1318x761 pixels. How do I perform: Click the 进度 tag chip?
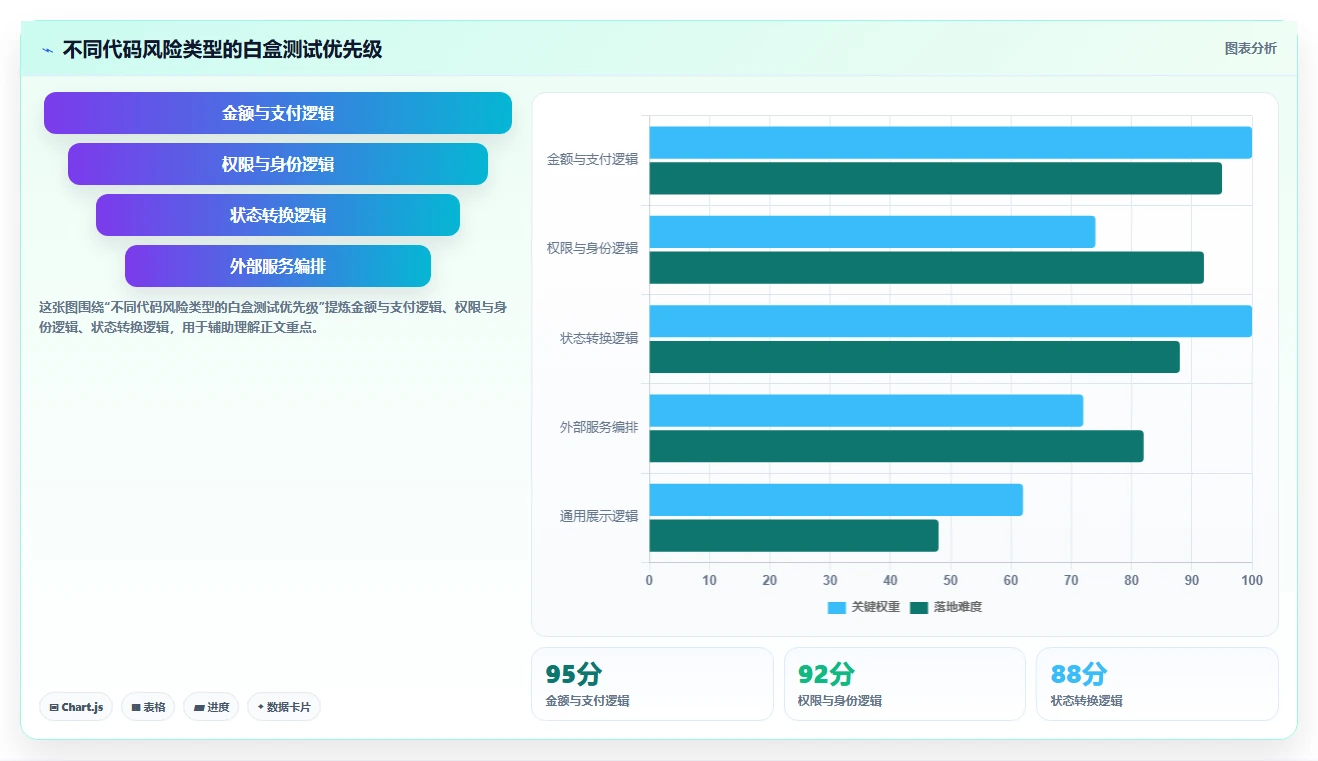tap(211, 707)
